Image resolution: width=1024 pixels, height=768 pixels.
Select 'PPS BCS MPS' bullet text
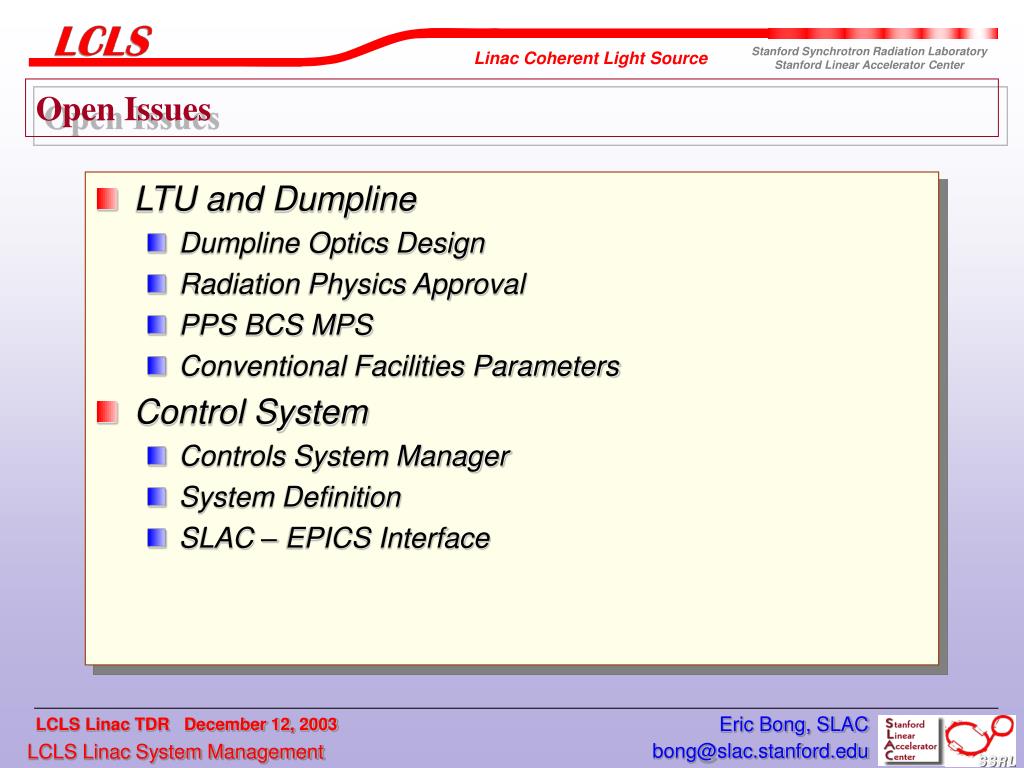coord(277,325)
